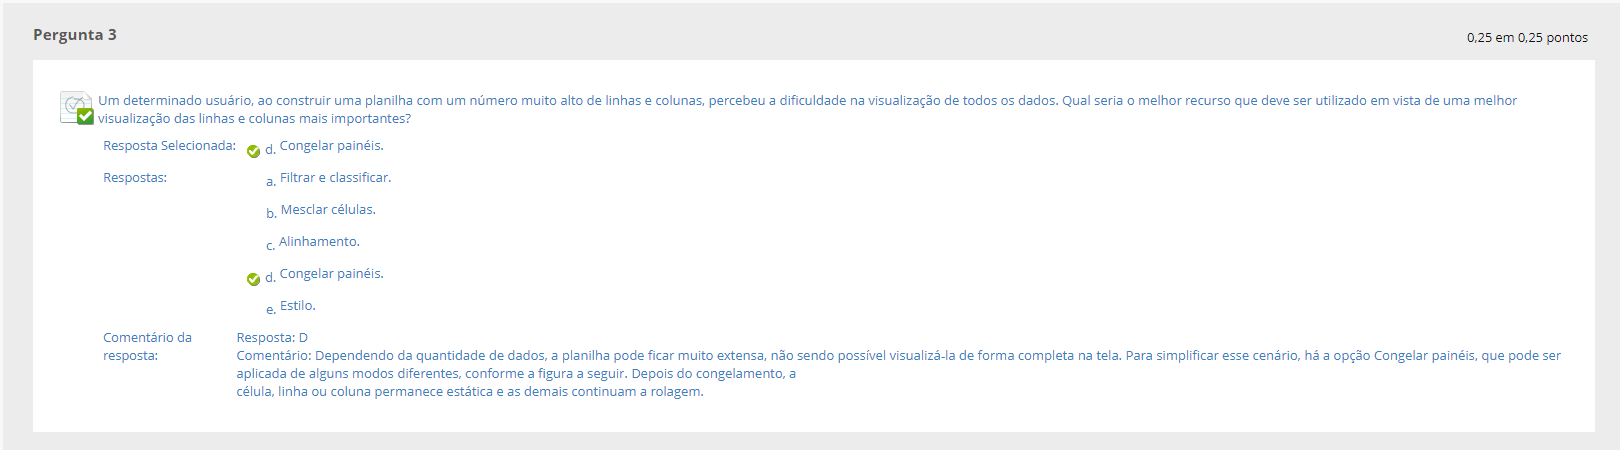The height and width of the screenshot is (450, 1620).
Task: Click the "Respostas:" label
Action: (x=135, y=178)
